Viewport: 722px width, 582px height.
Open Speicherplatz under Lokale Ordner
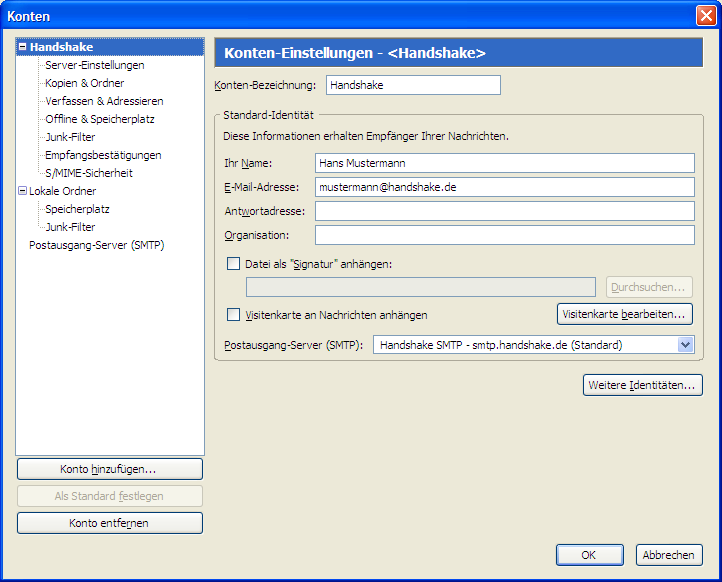point(77,209)
